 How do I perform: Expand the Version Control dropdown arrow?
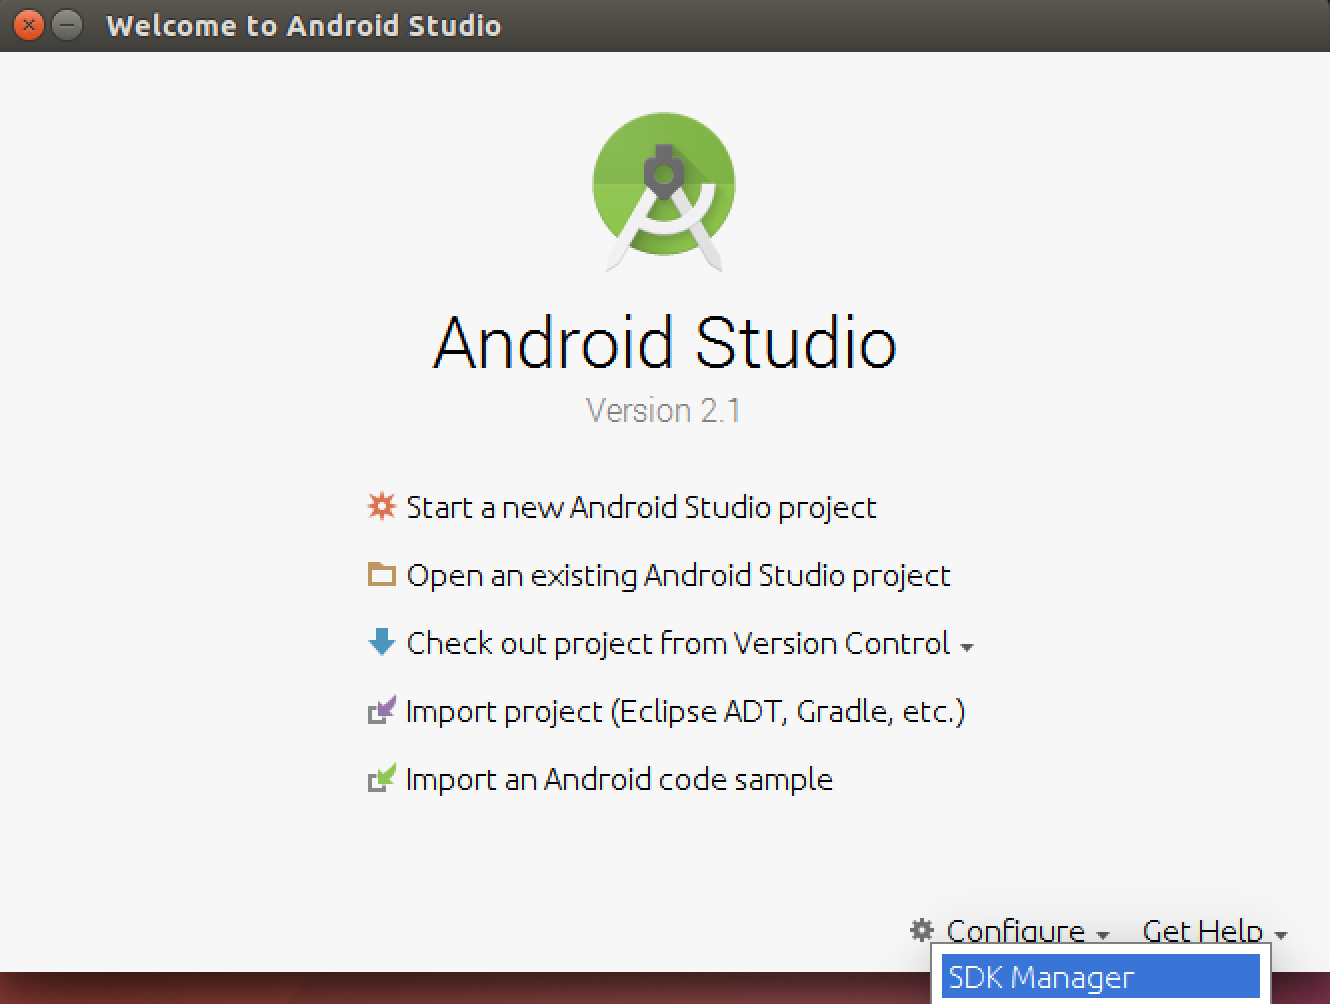[967, 648]
